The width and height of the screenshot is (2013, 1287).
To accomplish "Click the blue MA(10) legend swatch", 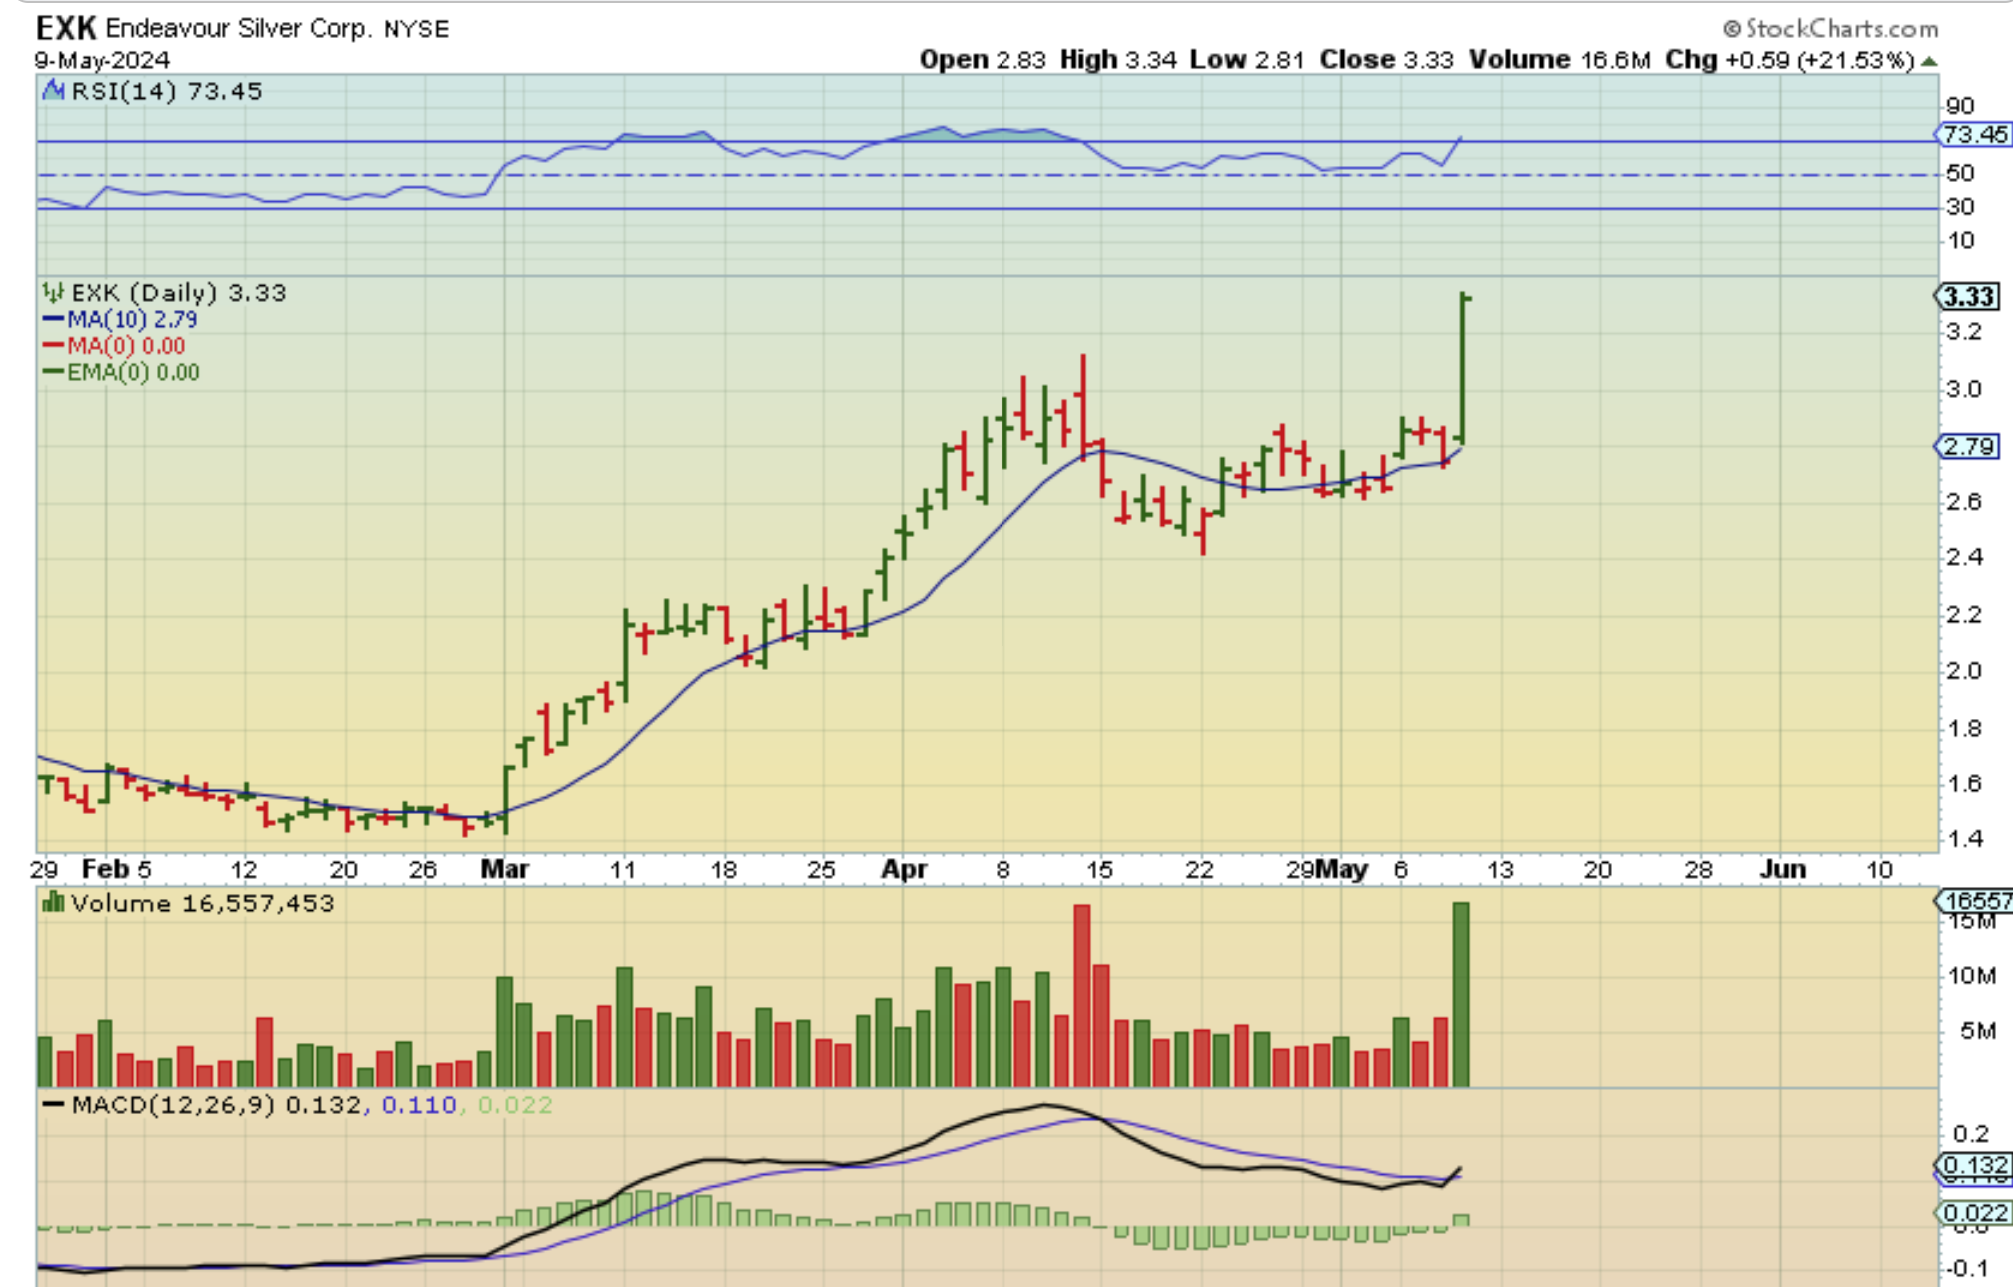I will pyautogui.click(x=53, y=320).
